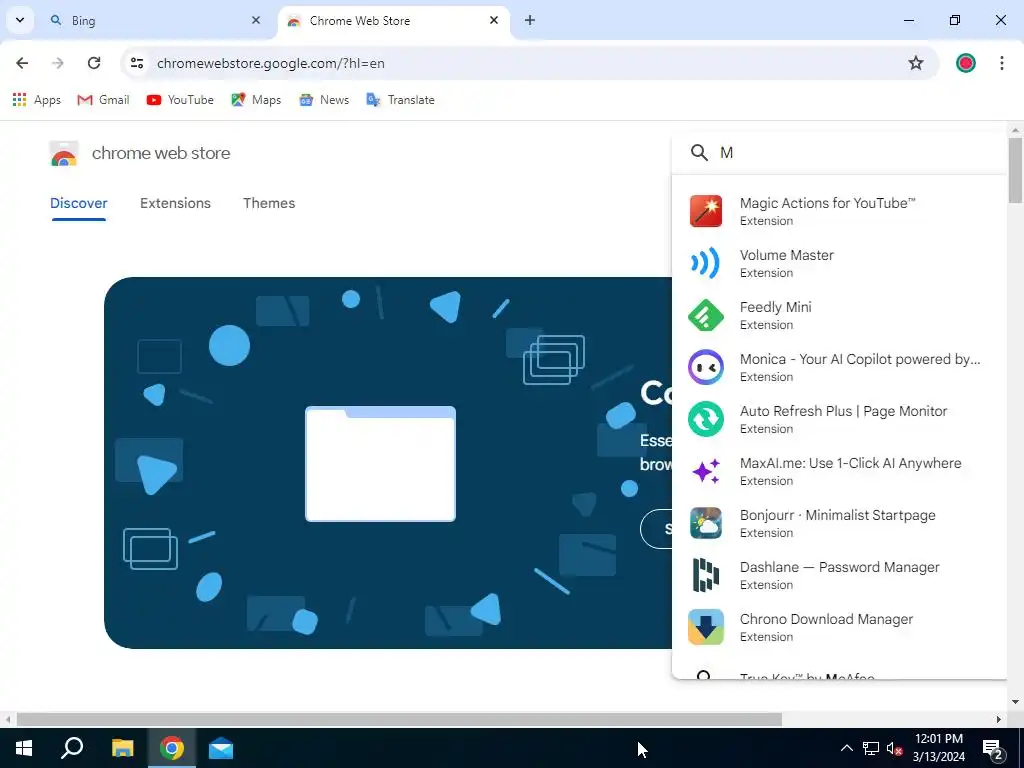1024x768 pixels.
Task: Select the Extensions tab
Action: (175, 203)
